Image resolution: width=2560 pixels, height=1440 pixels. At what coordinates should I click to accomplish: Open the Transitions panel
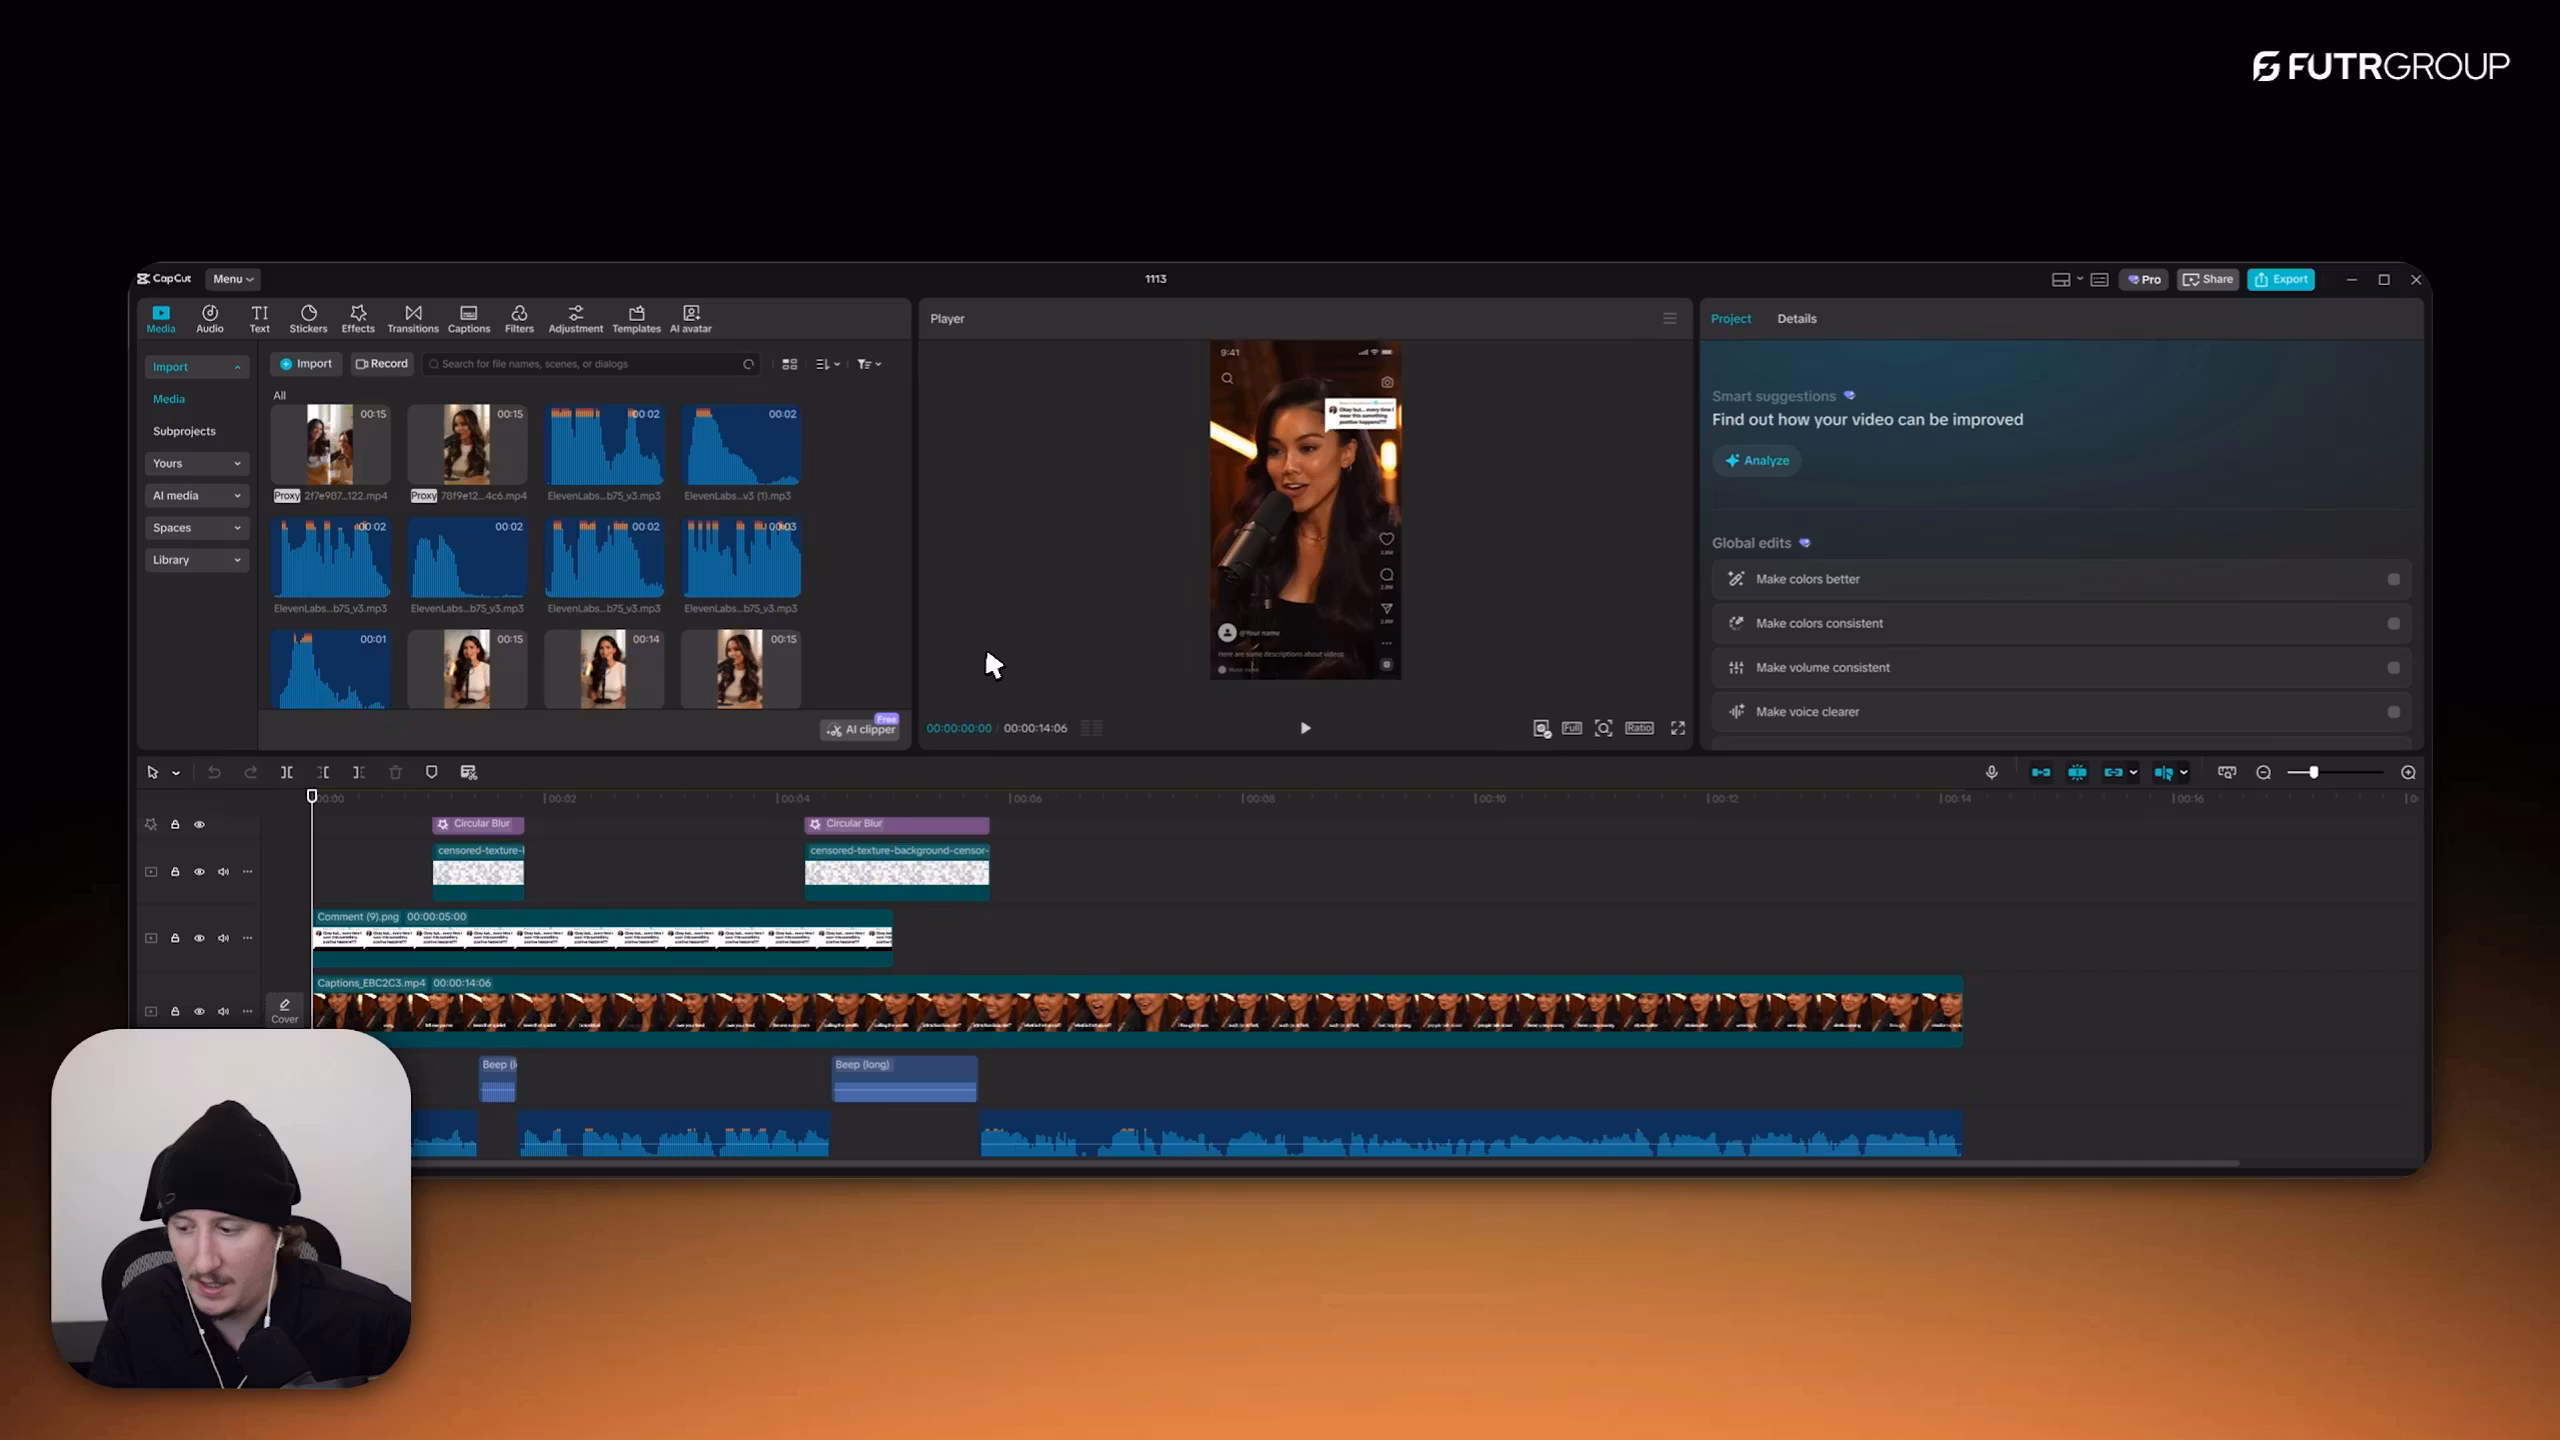412,318
